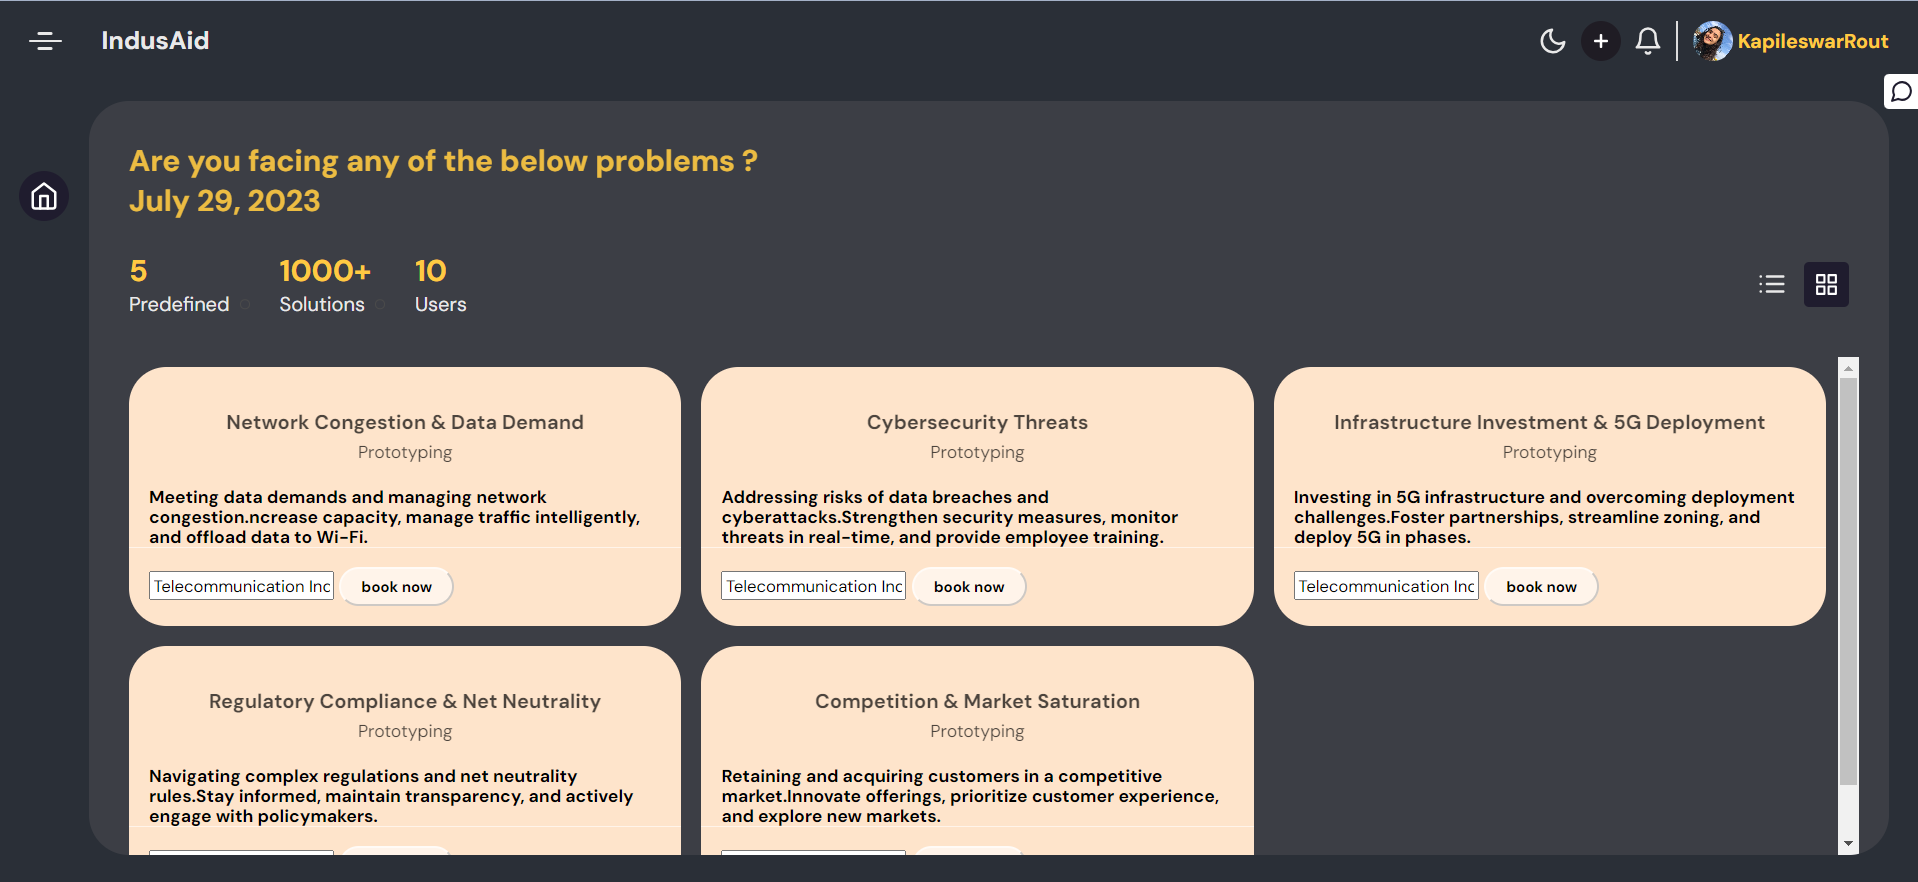
Task: Open Network Congestion & Data Demand title
Action: pyautogui.click(x=405, y=422)
